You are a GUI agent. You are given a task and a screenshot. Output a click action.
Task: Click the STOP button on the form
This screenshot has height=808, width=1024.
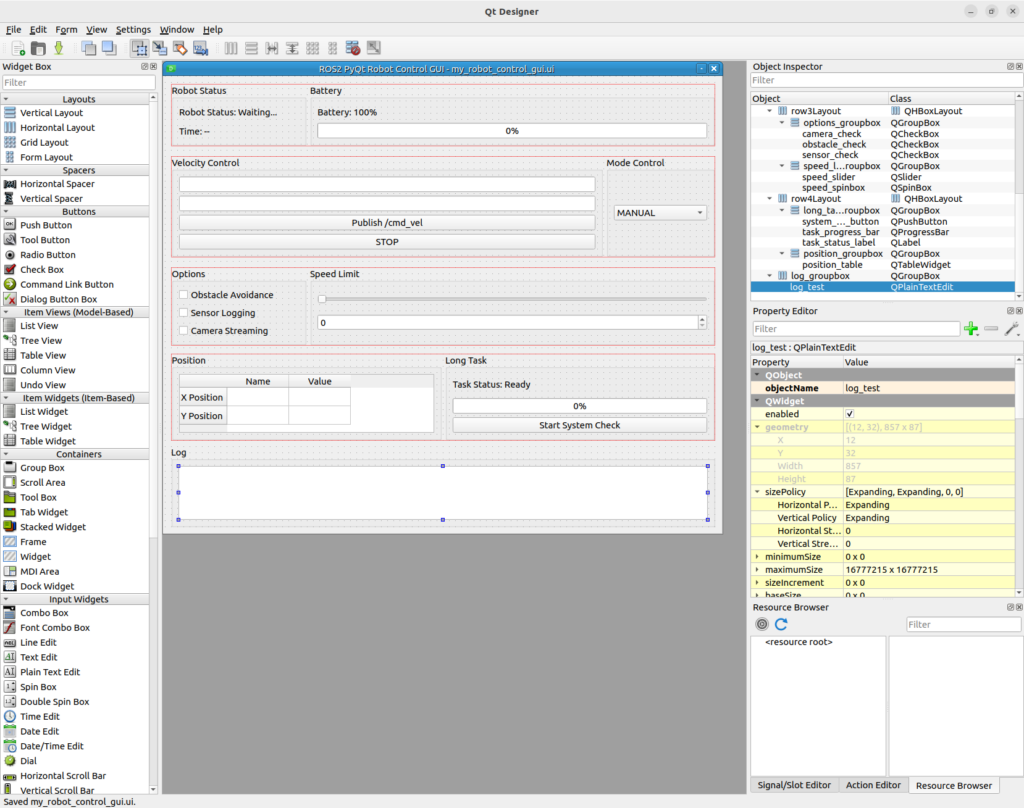tap(387, 242)
